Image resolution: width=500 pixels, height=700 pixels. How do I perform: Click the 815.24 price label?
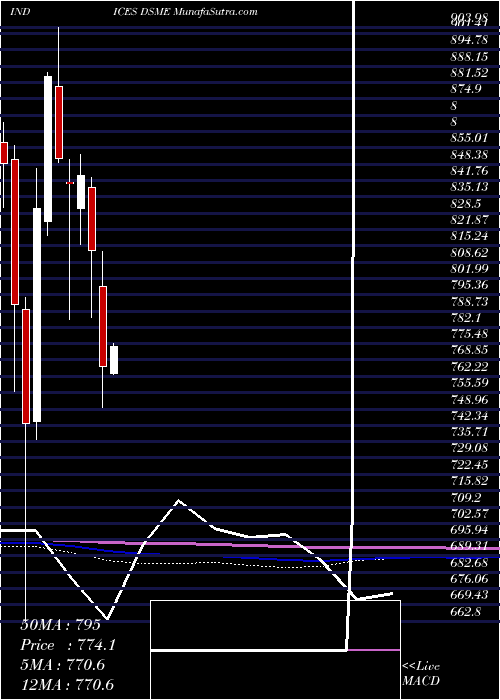[469, 236]
